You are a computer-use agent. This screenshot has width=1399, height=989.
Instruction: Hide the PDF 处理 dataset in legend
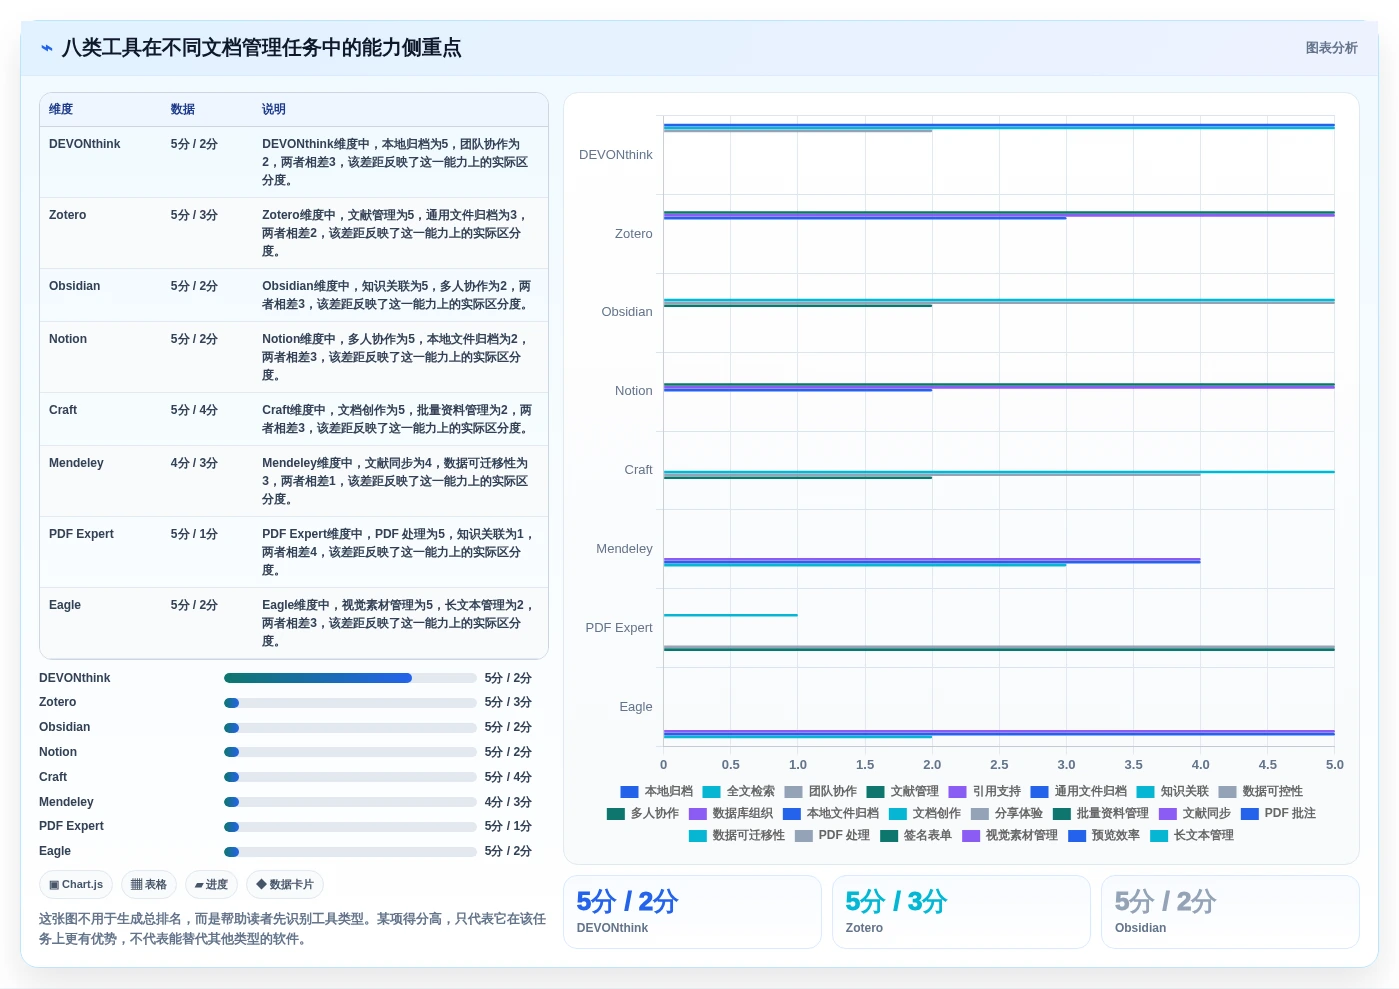click(832, 836)
